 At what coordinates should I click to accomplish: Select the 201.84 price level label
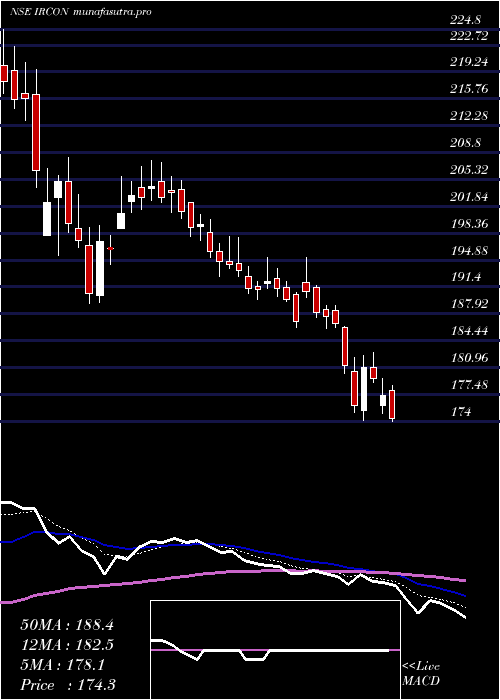pos(469,196)
